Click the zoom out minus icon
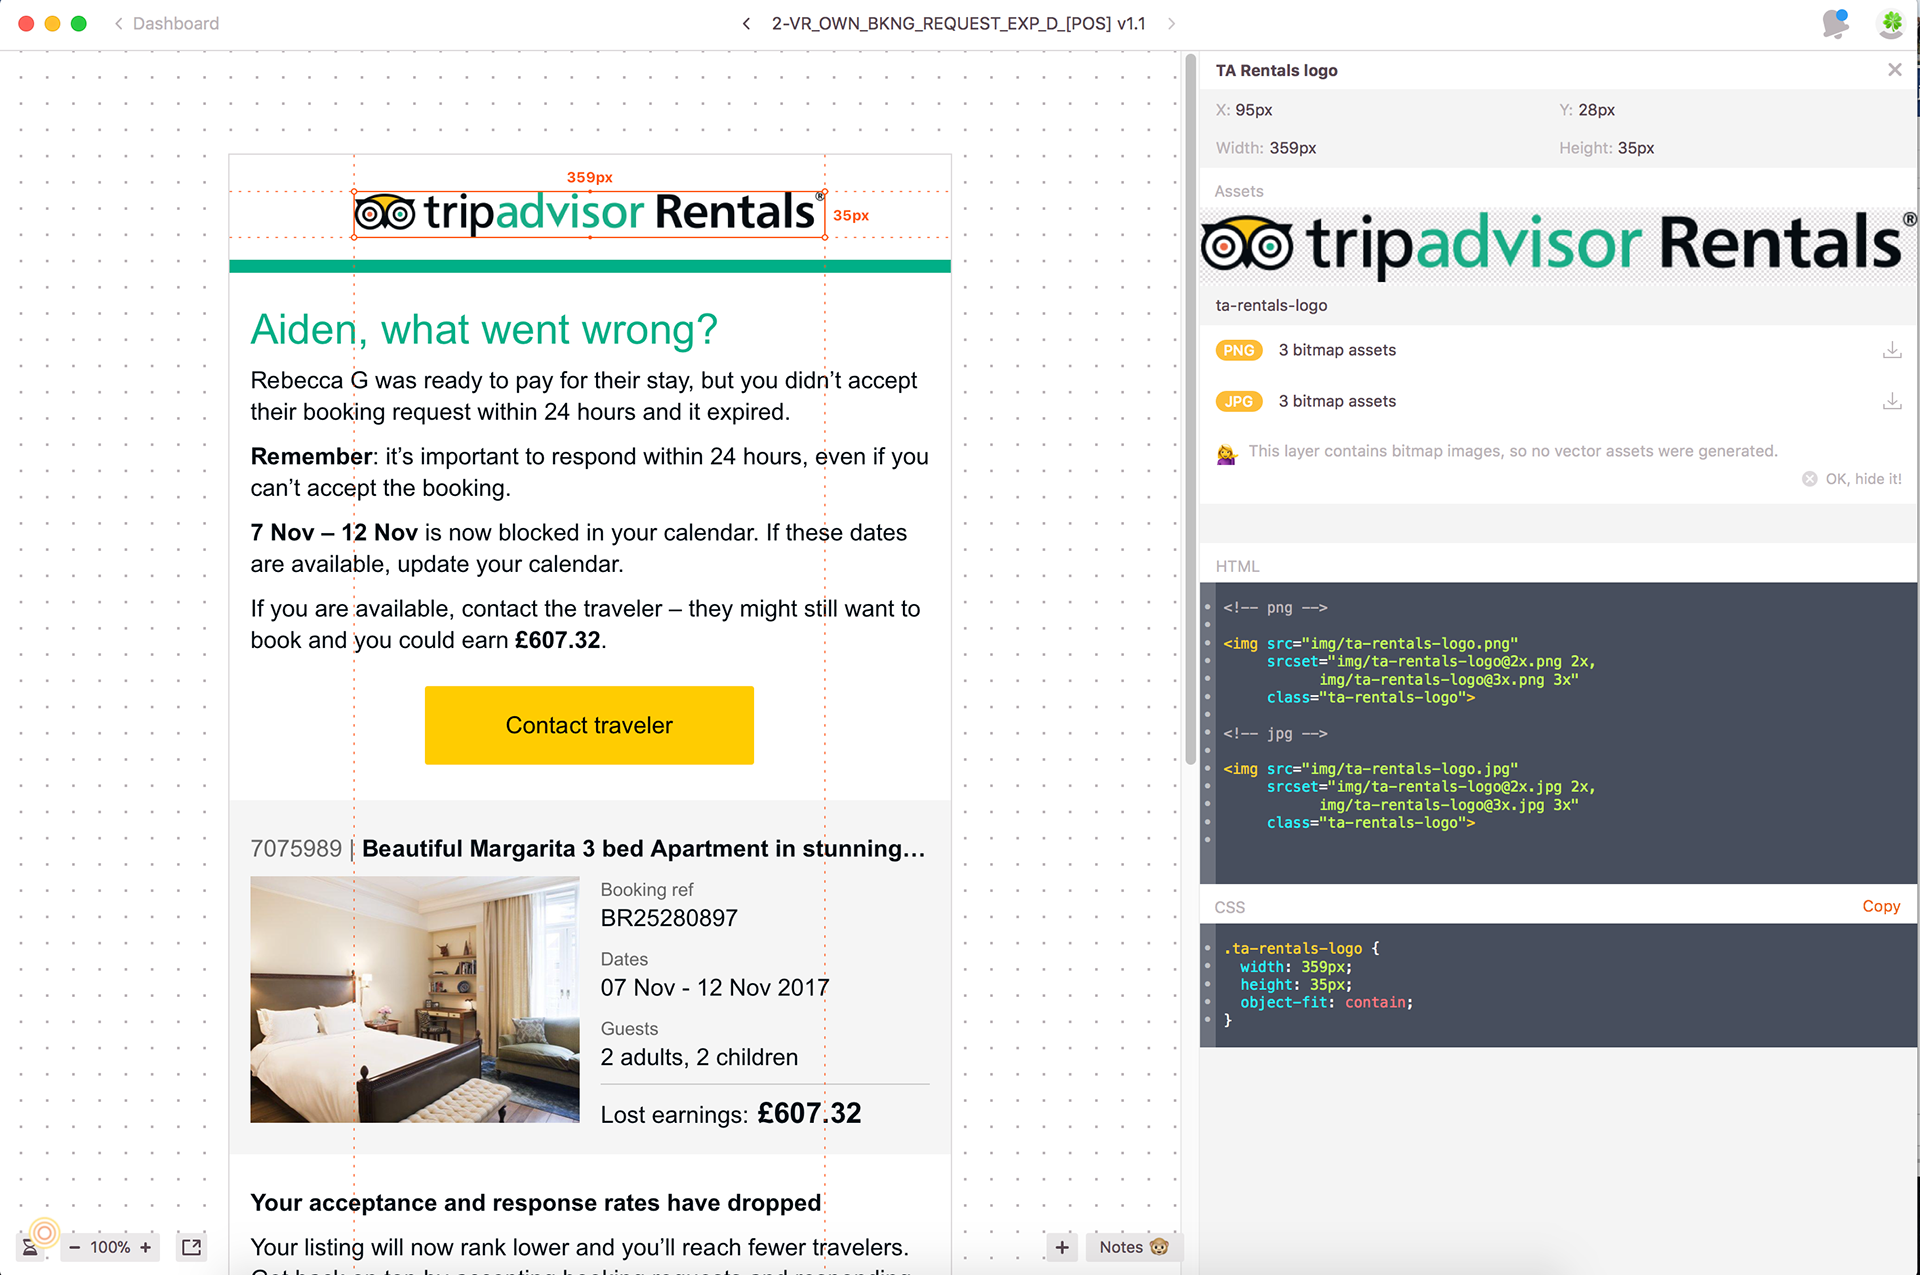Viewport: 1920px width, 1275px height. point(74,1247)
